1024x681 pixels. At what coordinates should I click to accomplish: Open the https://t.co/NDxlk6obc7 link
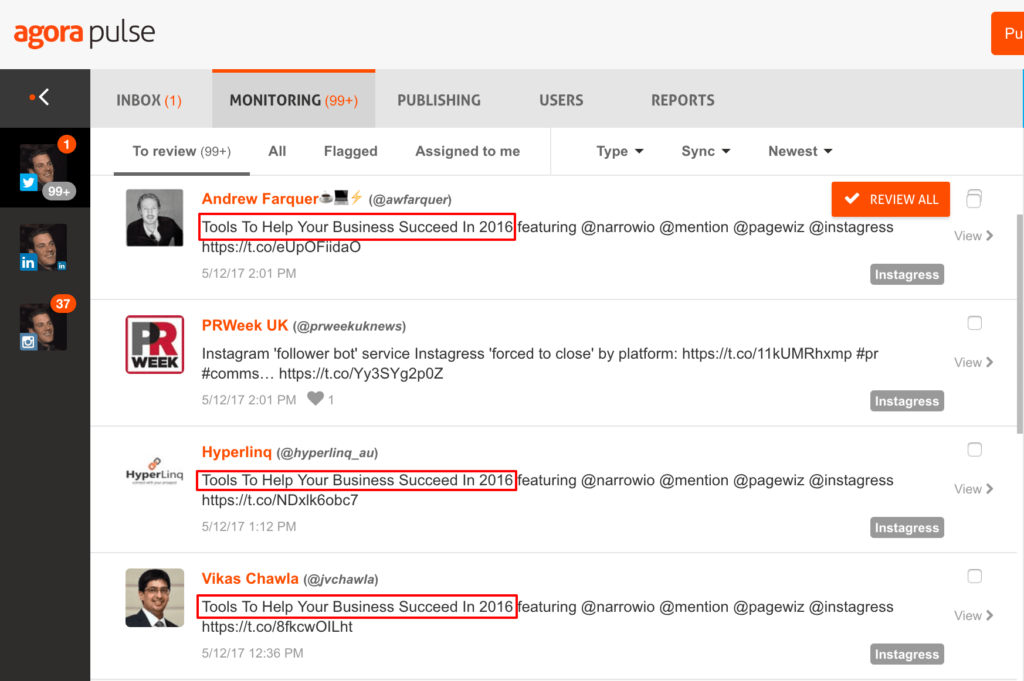(x=280, y=500)
